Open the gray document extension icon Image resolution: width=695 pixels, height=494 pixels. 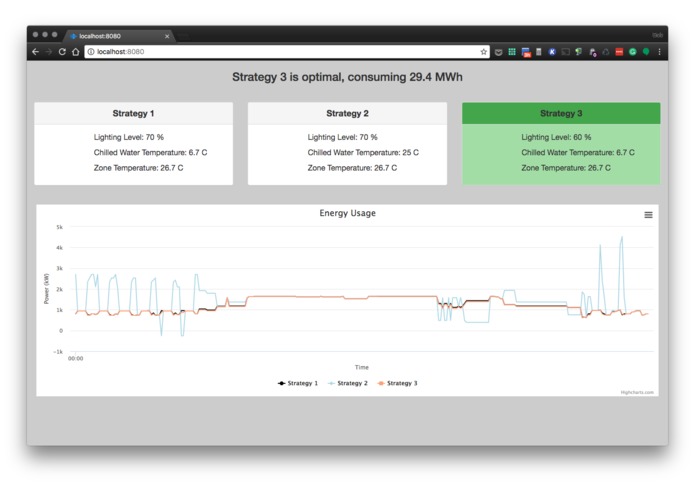point(539,52)
